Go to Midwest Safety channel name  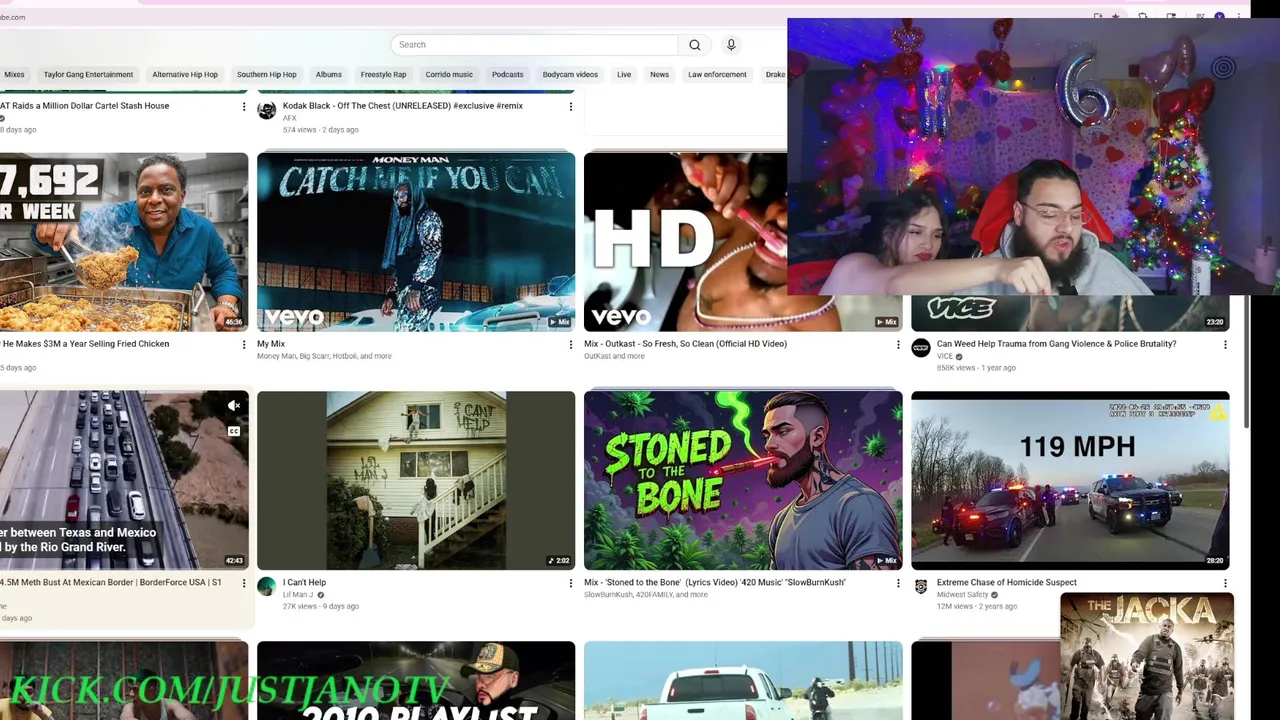[x=962, y=595]
